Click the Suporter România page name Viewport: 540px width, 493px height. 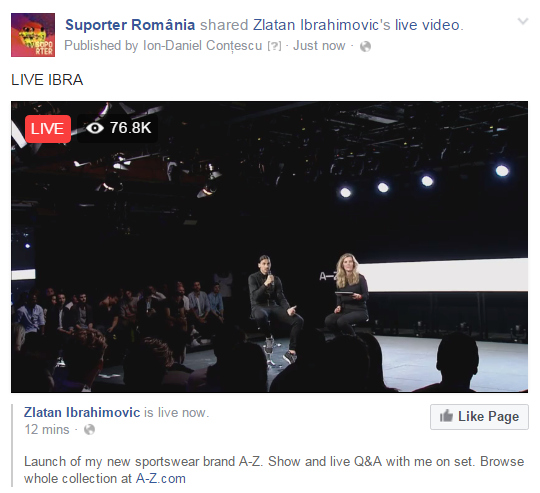click(130, 25)
